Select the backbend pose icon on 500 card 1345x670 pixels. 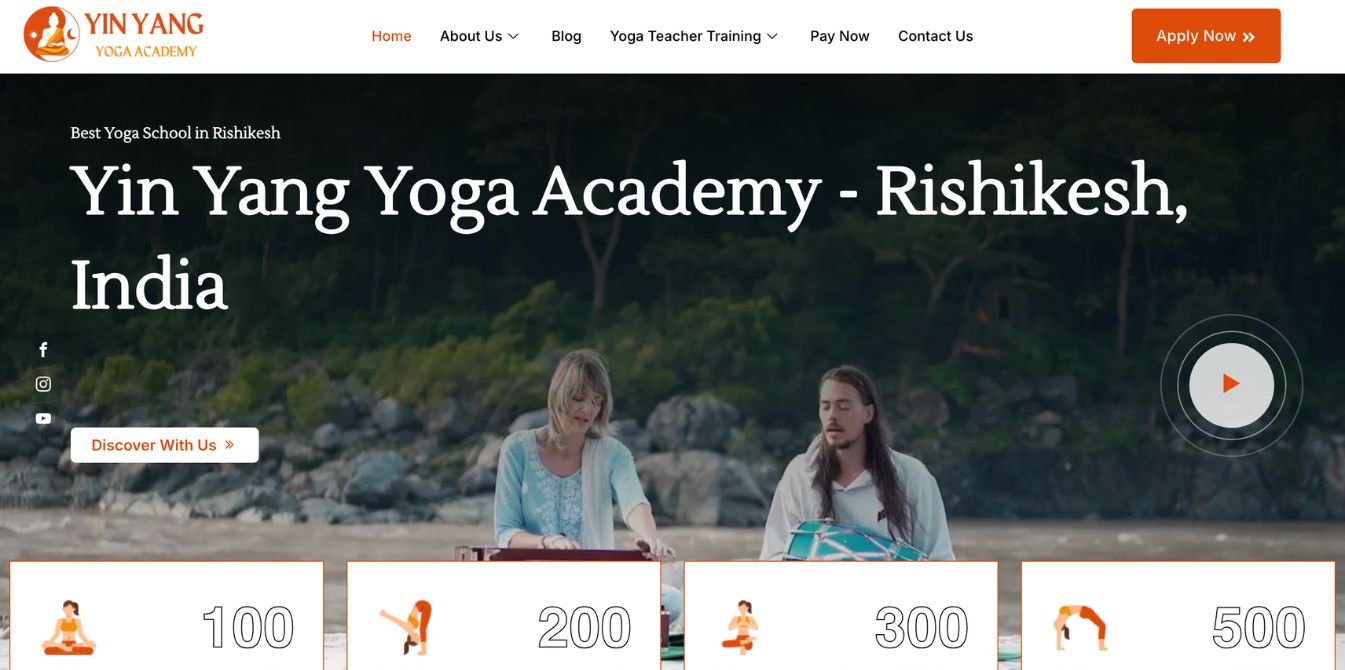coord(1080,628)
